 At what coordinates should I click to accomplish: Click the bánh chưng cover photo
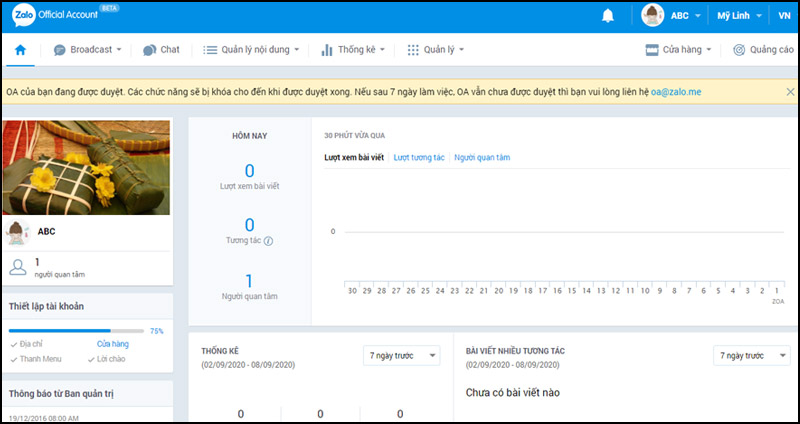point(86,167)
